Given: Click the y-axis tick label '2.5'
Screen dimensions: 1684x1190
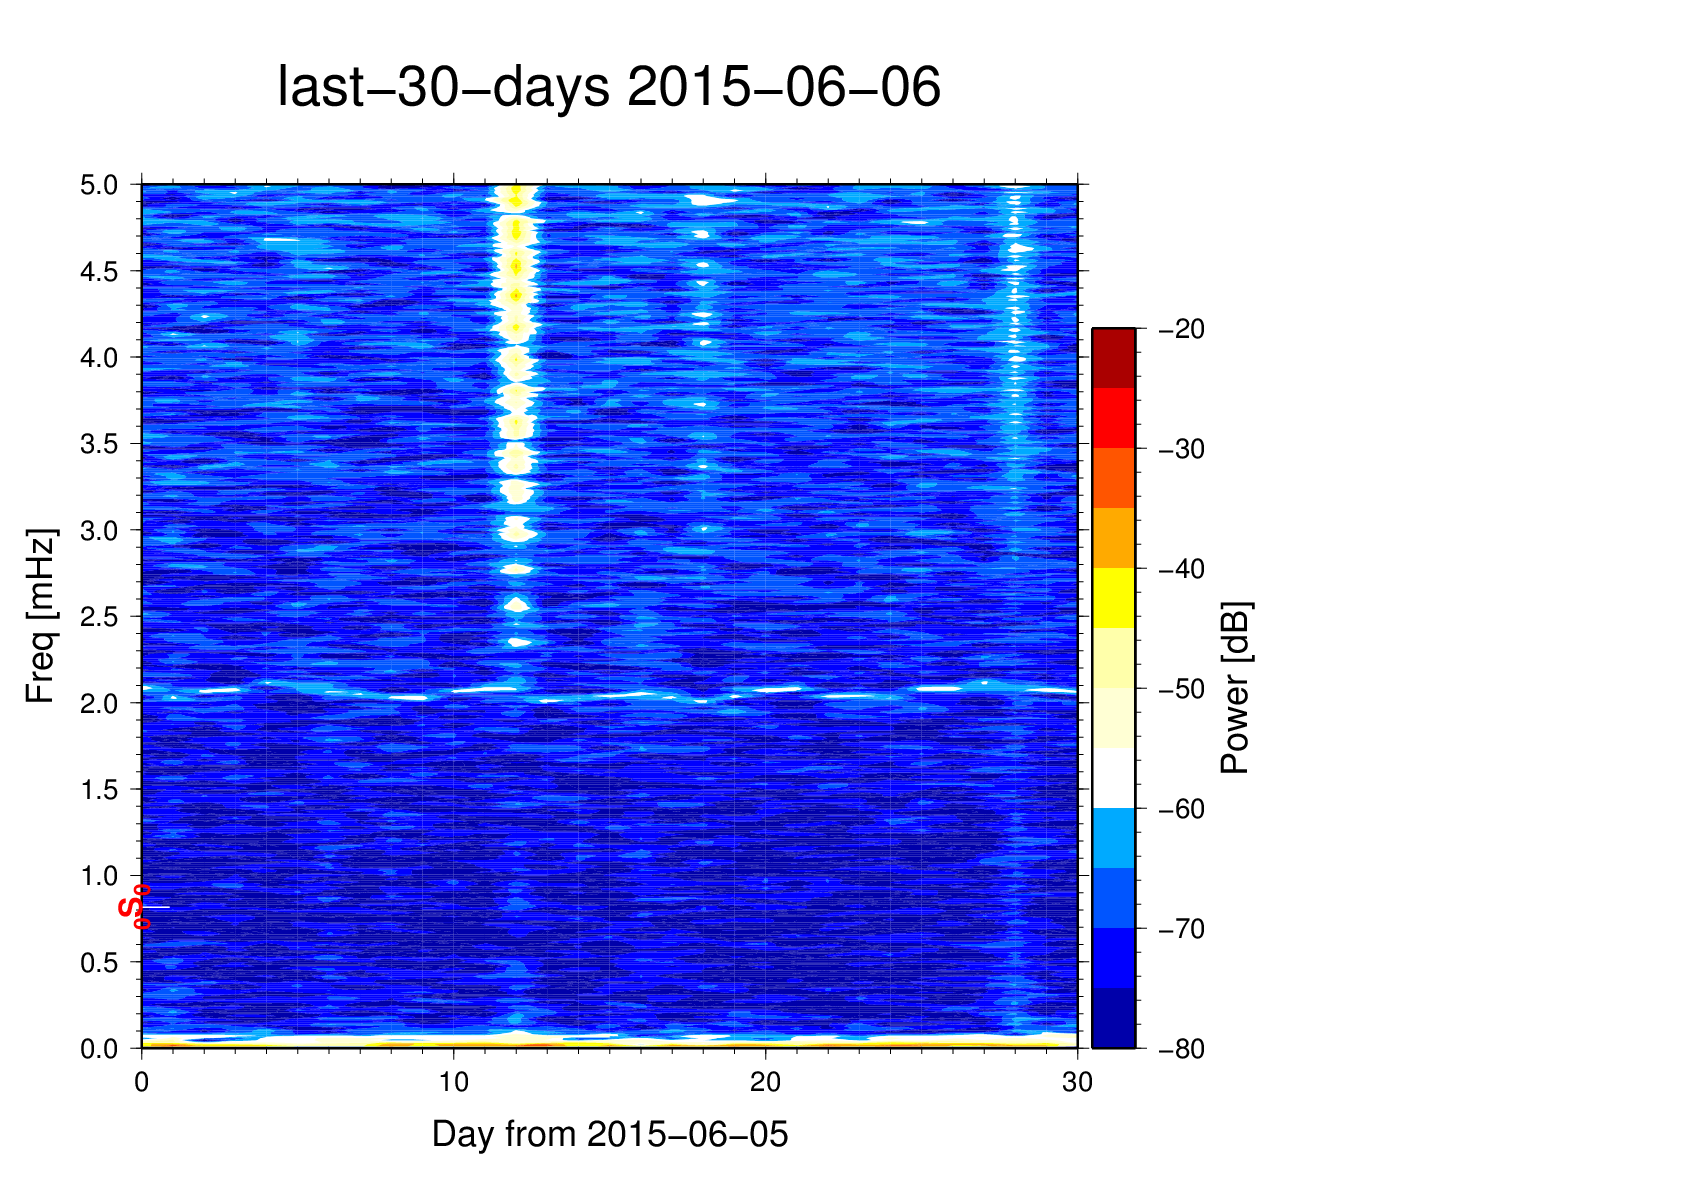Looking at the screenshot, I should tap(98, 617).
